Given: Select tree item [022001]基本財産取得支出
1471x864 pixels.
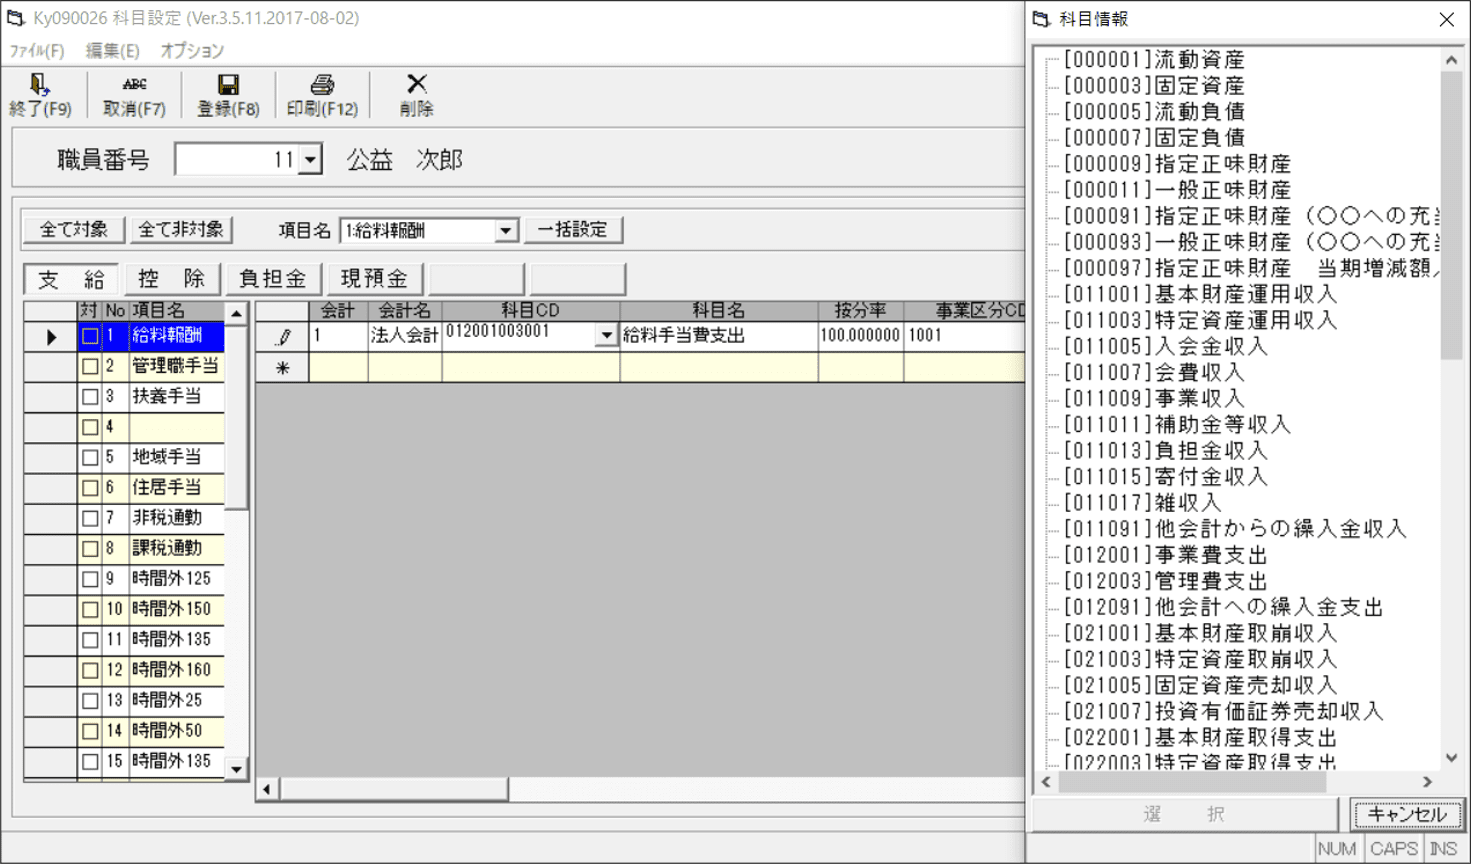Looking at the screenshot, I should point(1200,737).
